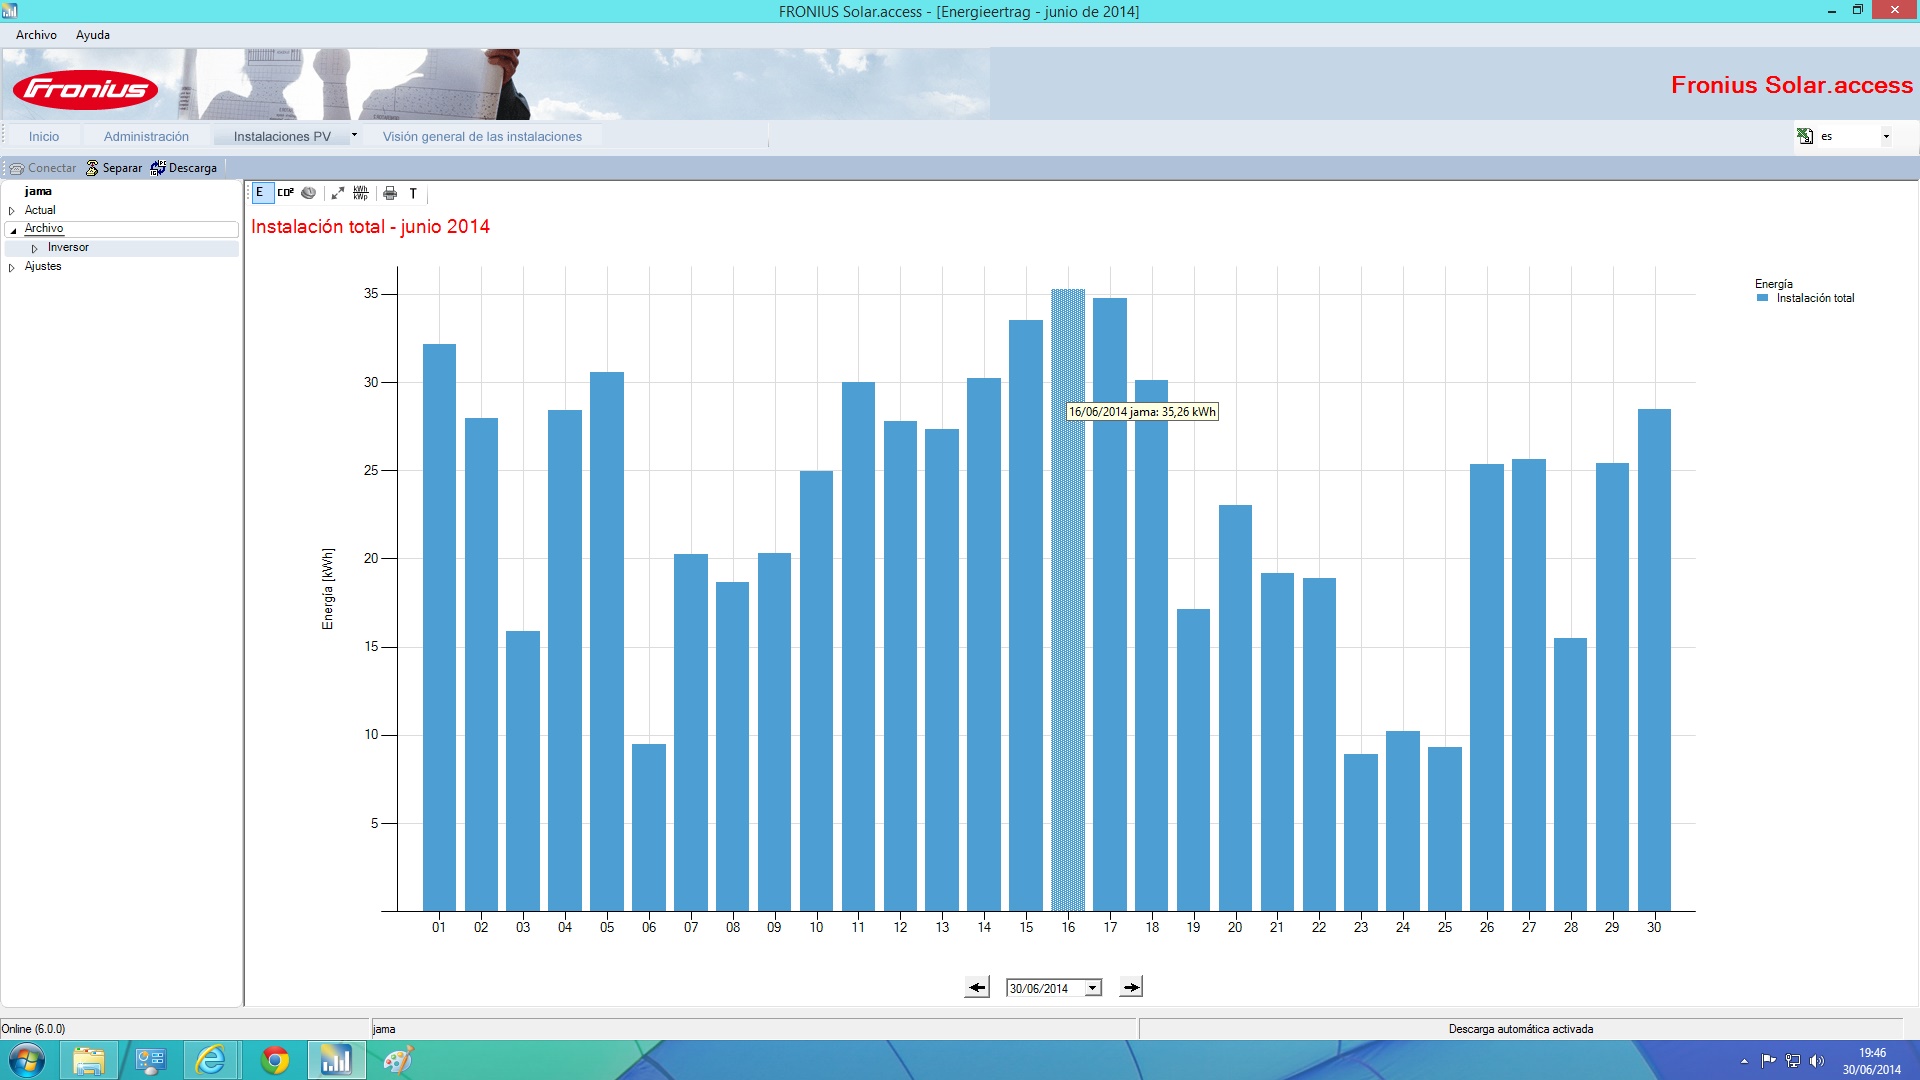1920x1080 pixels.
Task: Open Paint from taskbar
Action: tap(398, 1060)
